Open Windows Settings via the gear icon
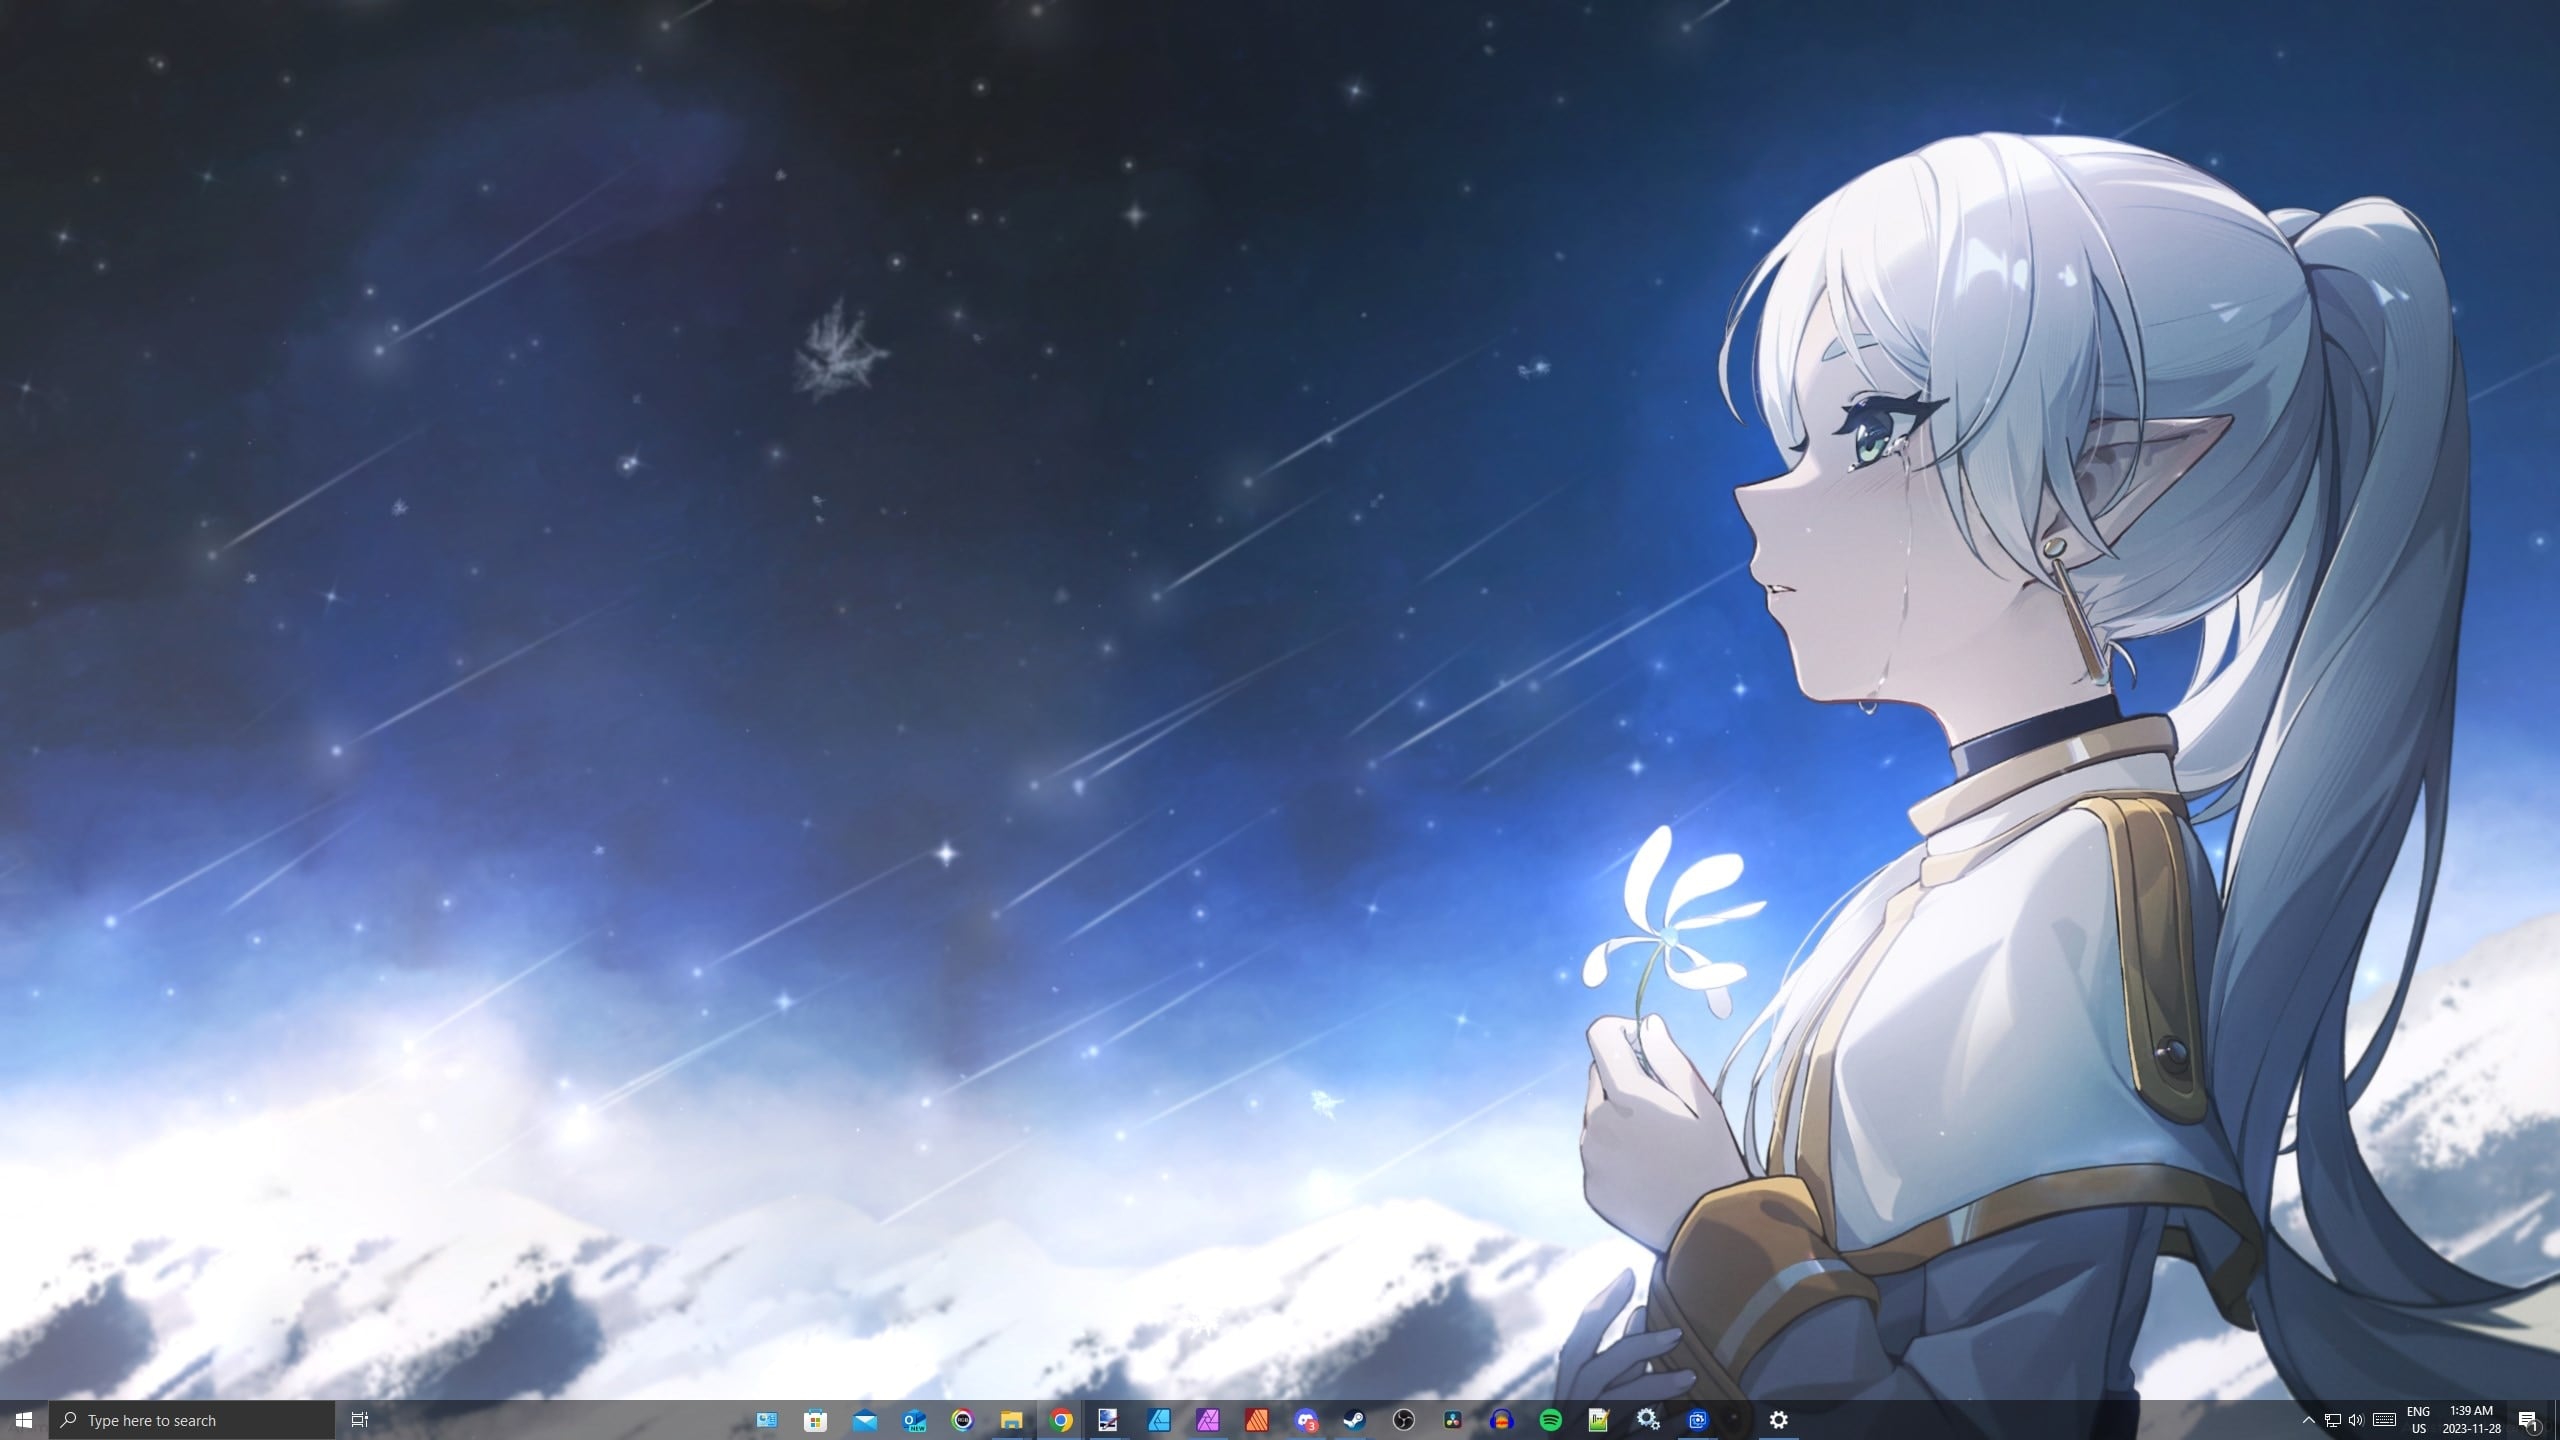This screenshot has width=2560, height=1440. 1778,1420
